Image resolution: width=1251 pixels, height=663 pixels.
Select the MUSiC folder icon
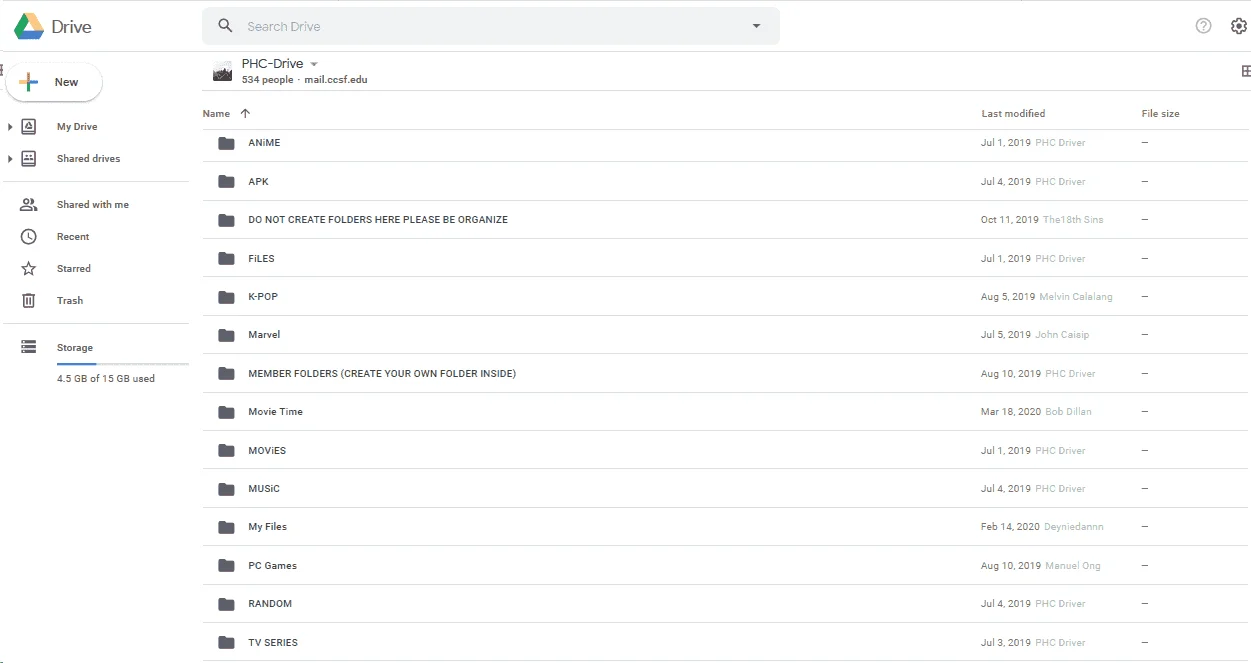tap(226, 489)
